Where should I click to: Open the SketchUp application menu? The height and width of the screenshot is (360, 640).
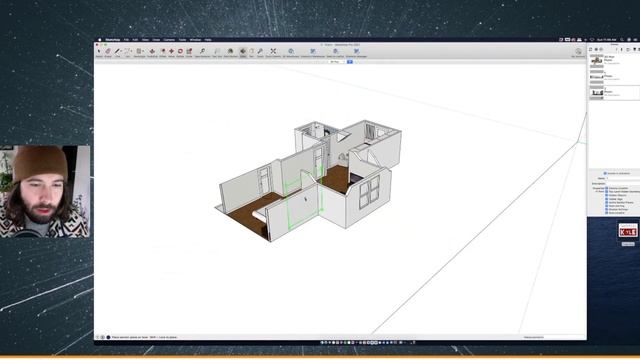tap(113, 40)
